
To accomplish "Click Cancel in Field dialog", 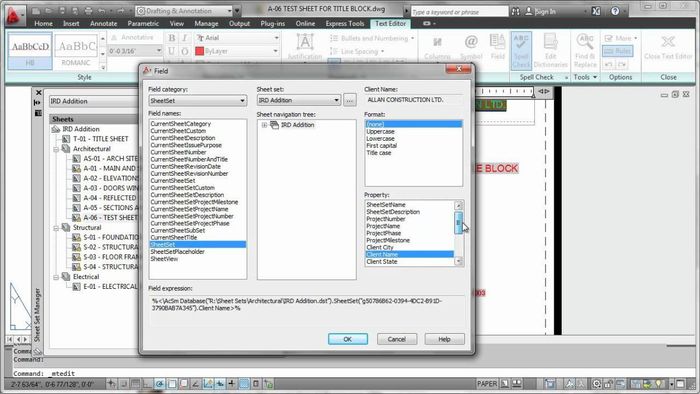I will point(396,340).
